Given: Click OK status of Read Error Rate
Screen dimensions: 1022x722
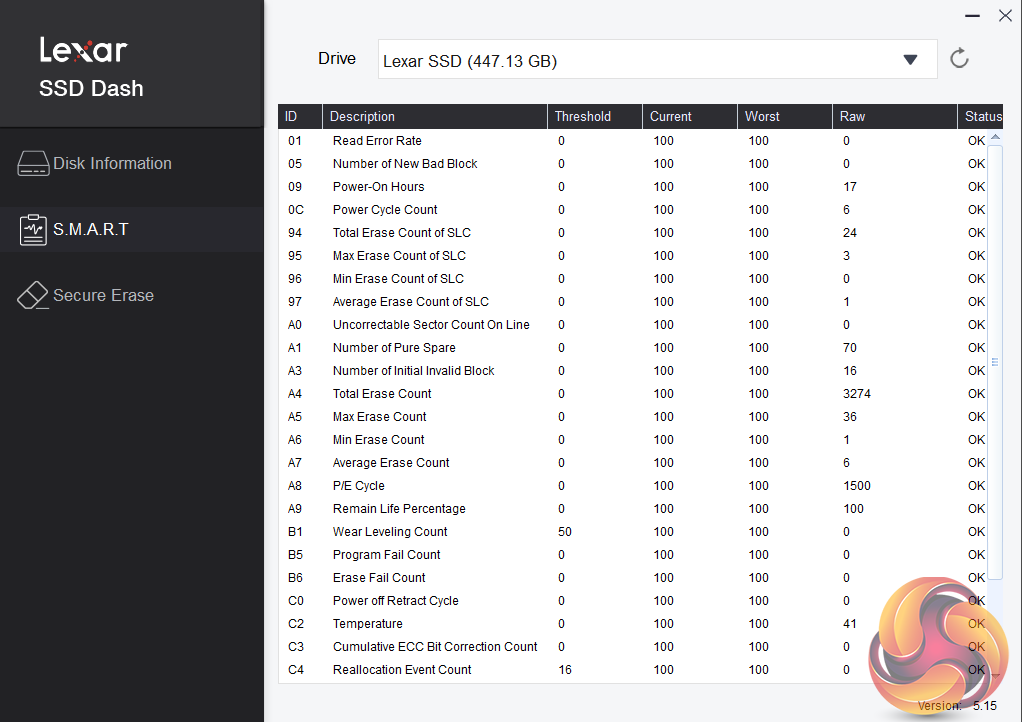Looking at the screenshot, I should click(x=976, y=141).
